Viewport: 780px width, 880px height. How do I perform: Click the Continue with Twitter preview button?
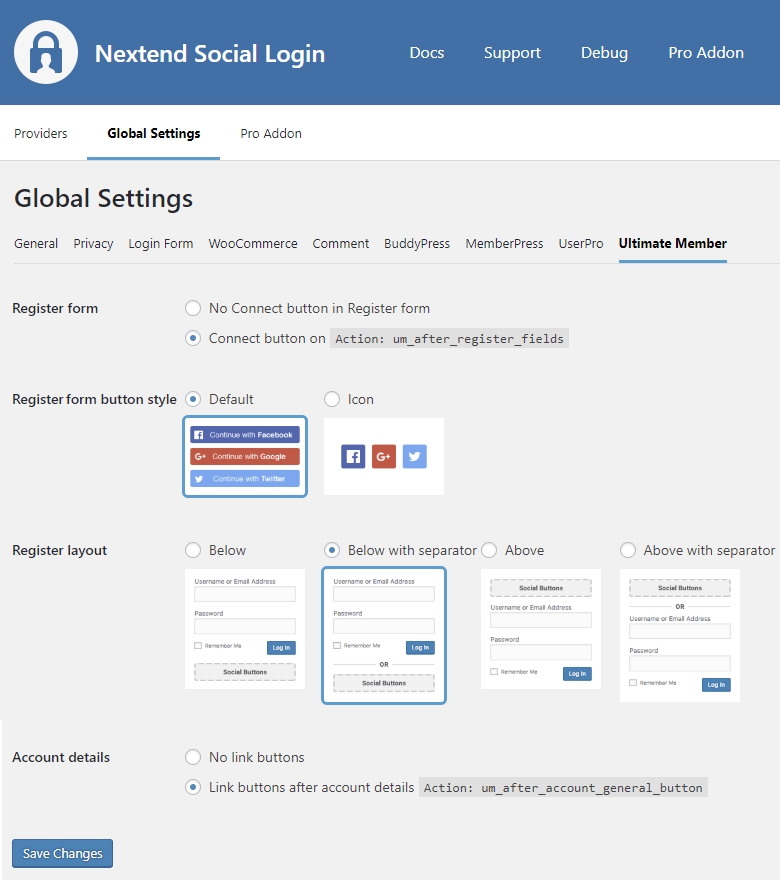click(245, 478)
